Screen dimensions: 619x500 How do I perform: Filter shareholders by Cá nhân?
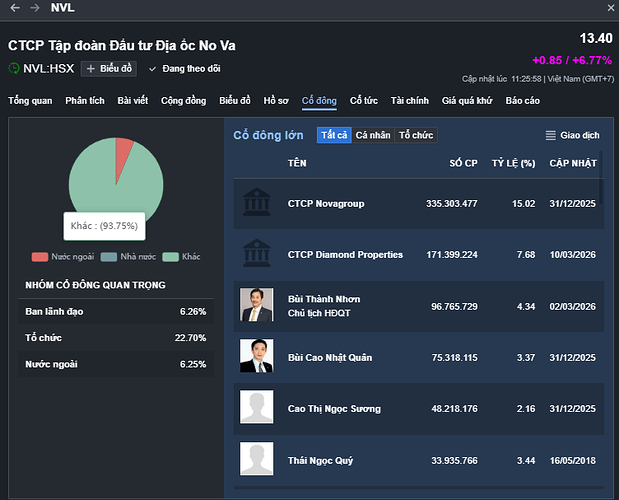pyautogui.click(x=373, y=135)
